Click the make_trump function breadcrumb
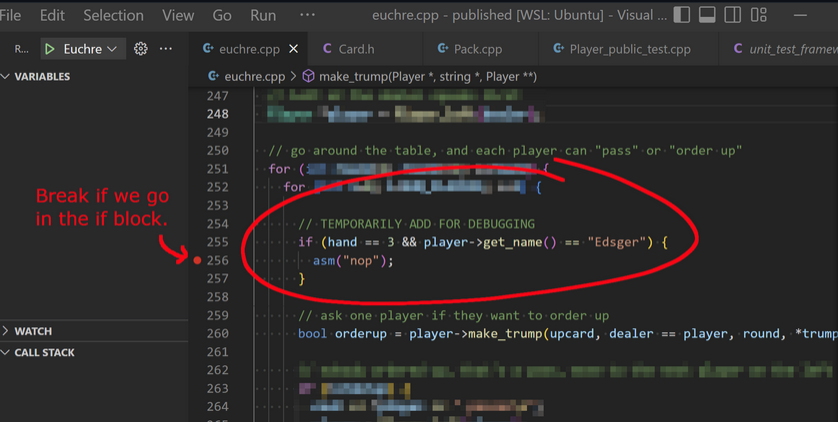838x422 pixels. (420, 76)
